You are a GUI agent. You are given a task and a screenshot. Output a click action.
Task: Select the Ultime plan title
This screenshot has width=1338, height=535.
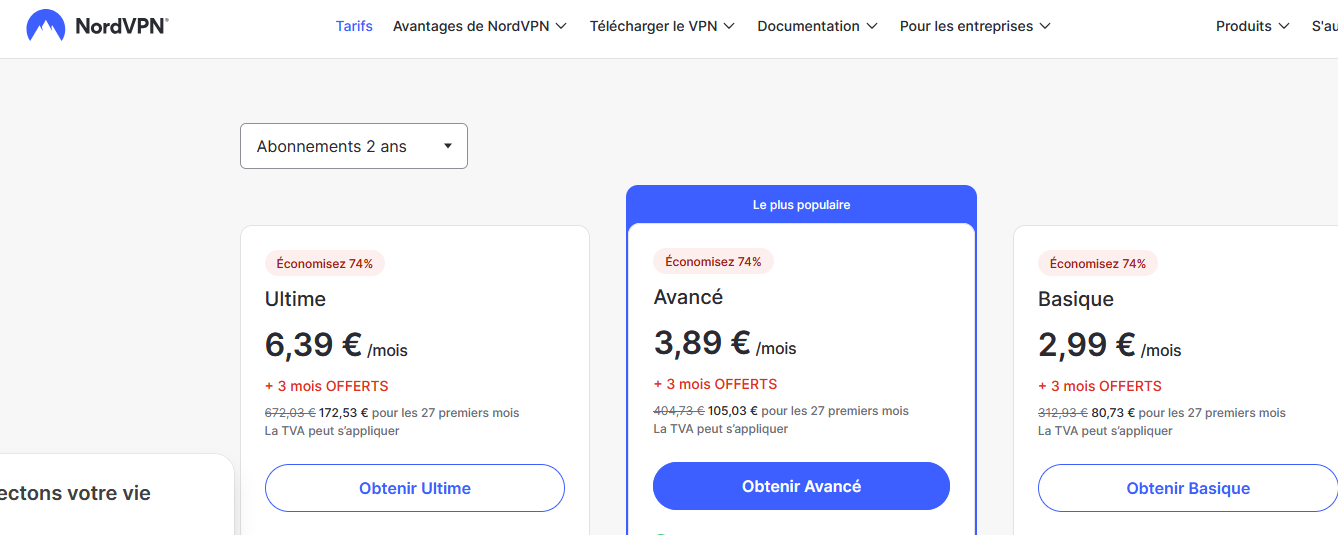(295, 299)
